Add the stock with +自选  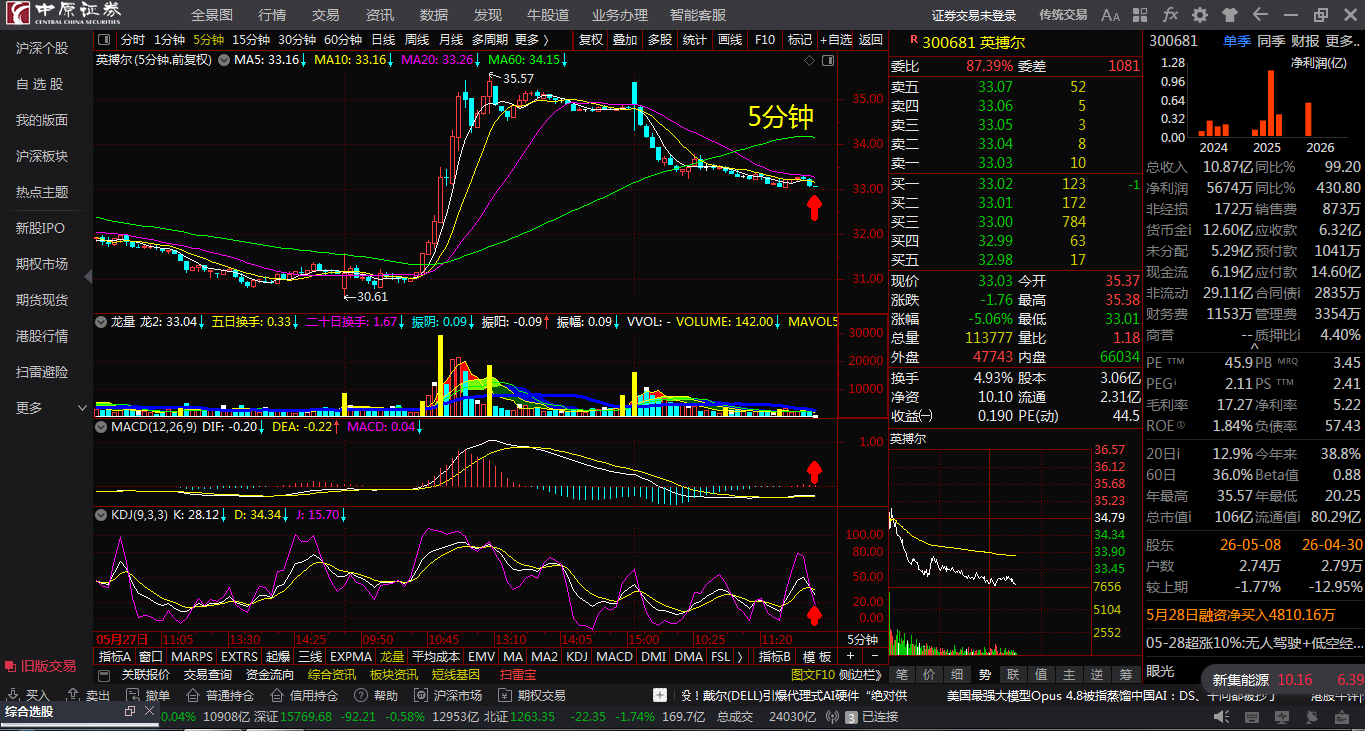tap(836, 39)
